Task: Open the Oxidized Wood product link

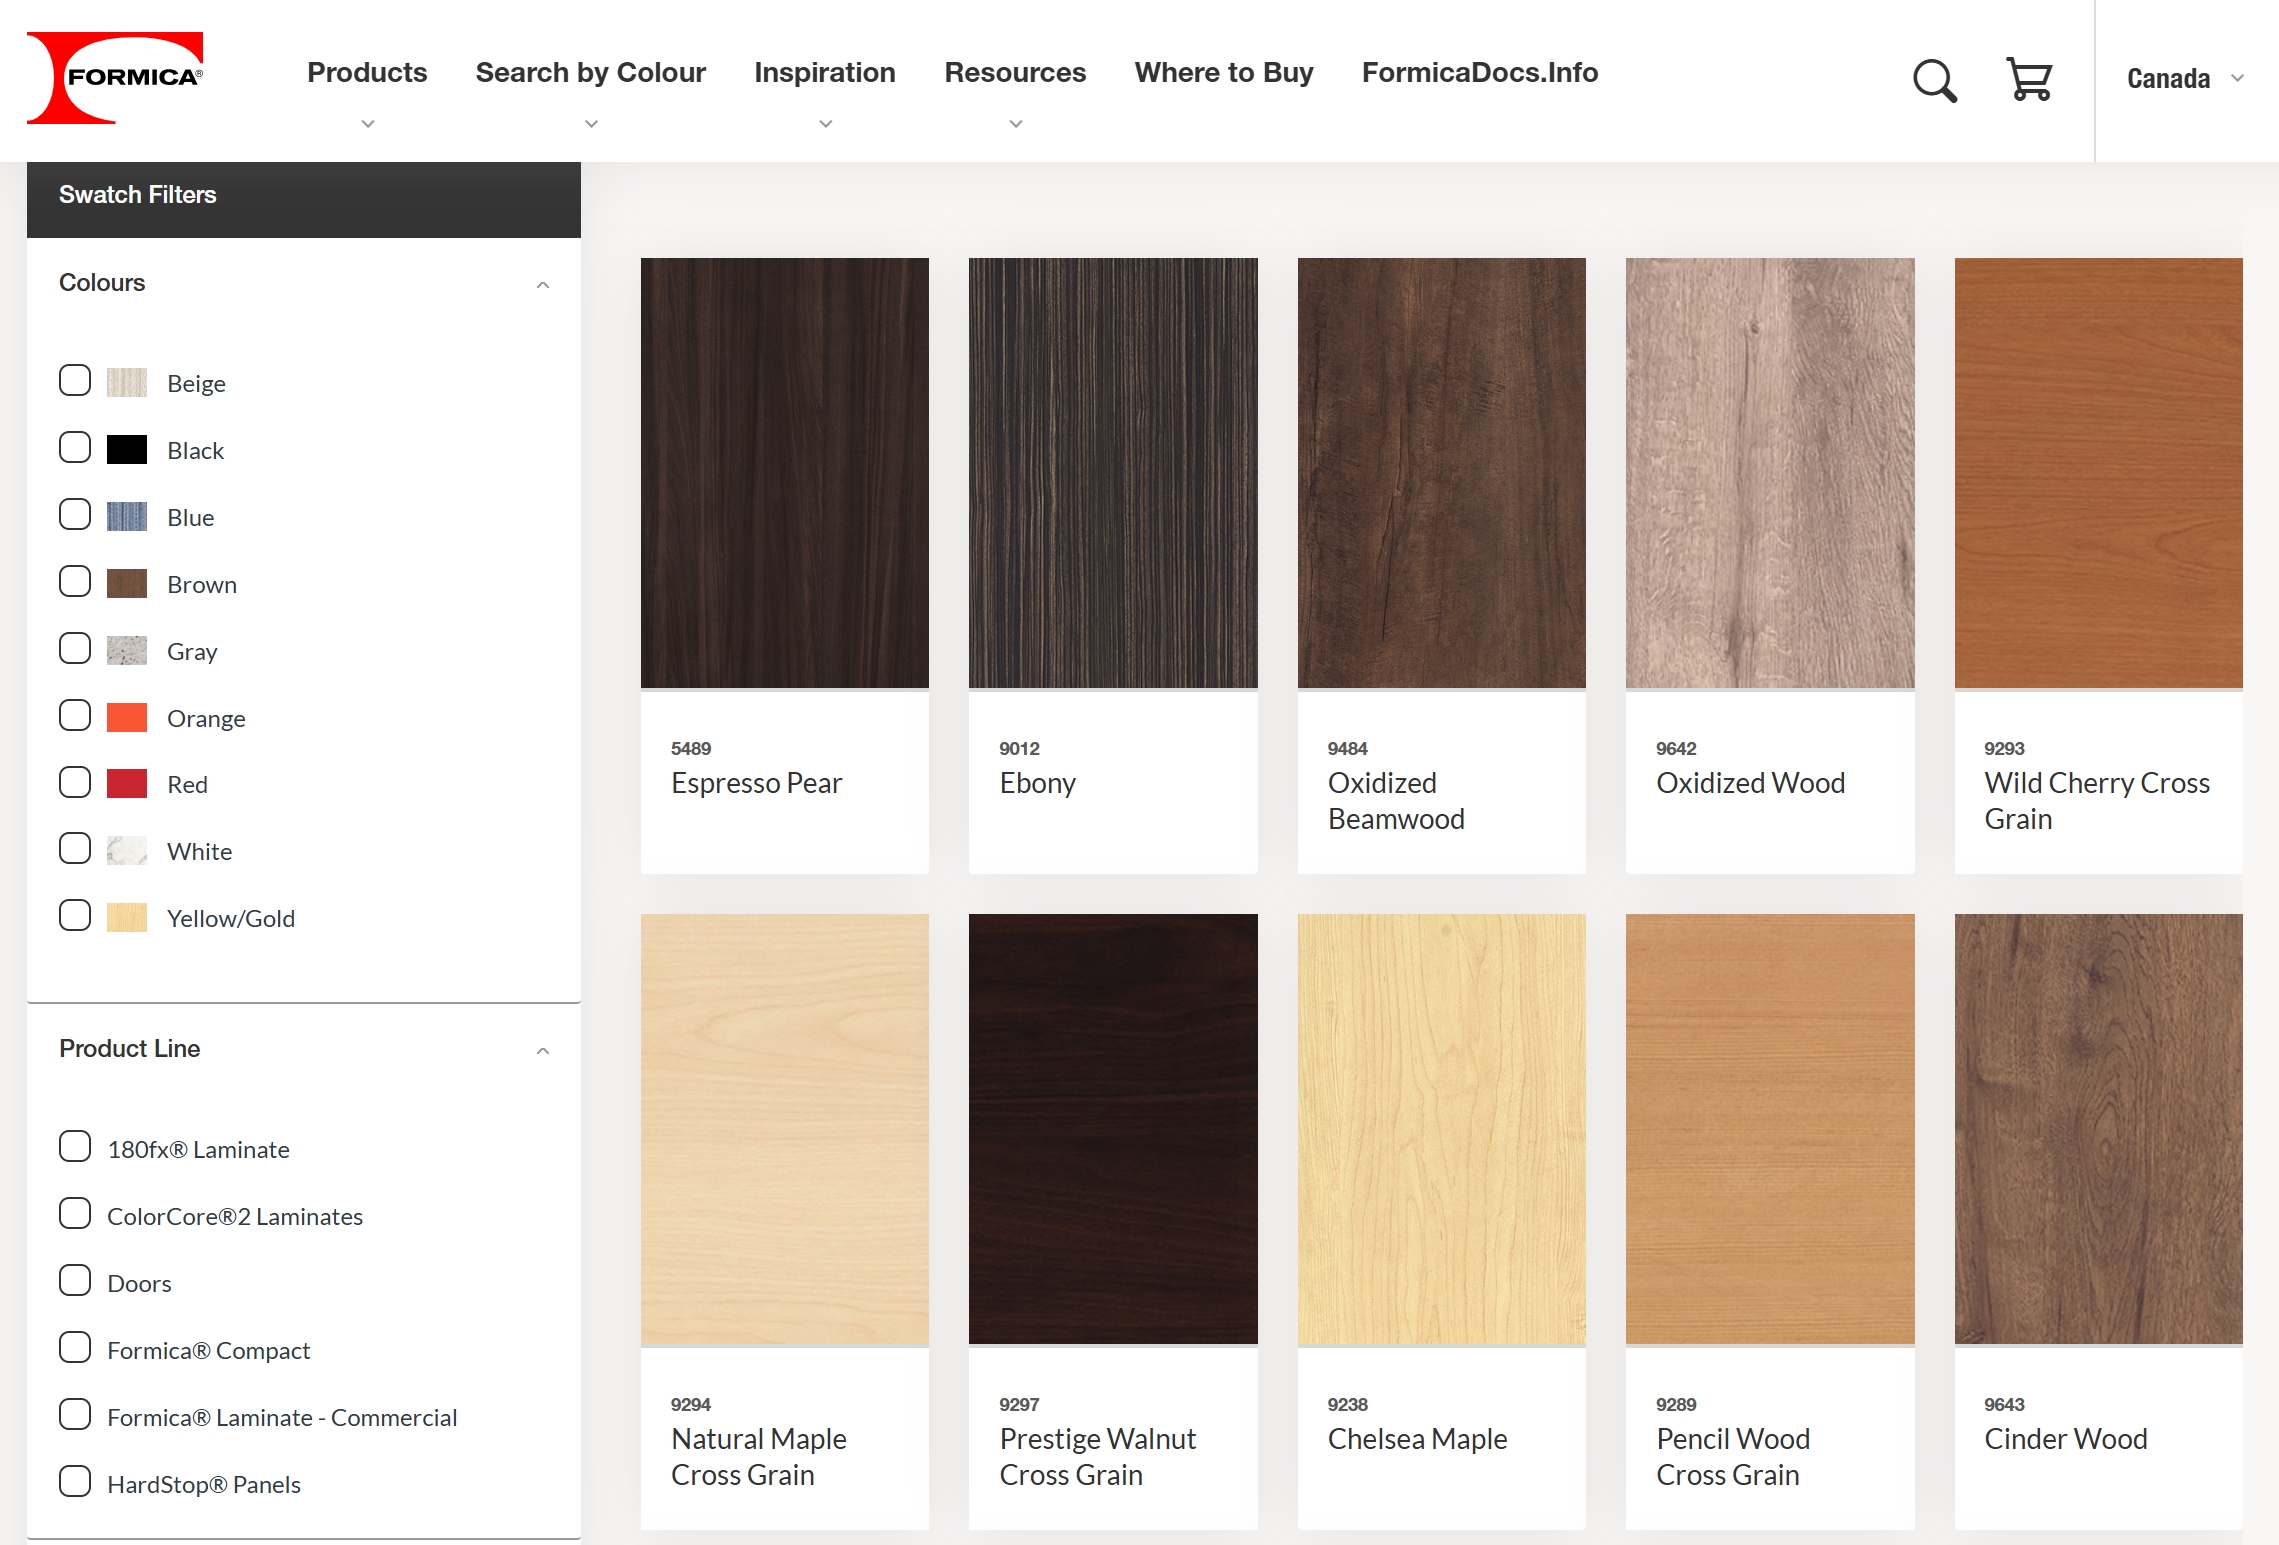Action: pos(1751,783)
